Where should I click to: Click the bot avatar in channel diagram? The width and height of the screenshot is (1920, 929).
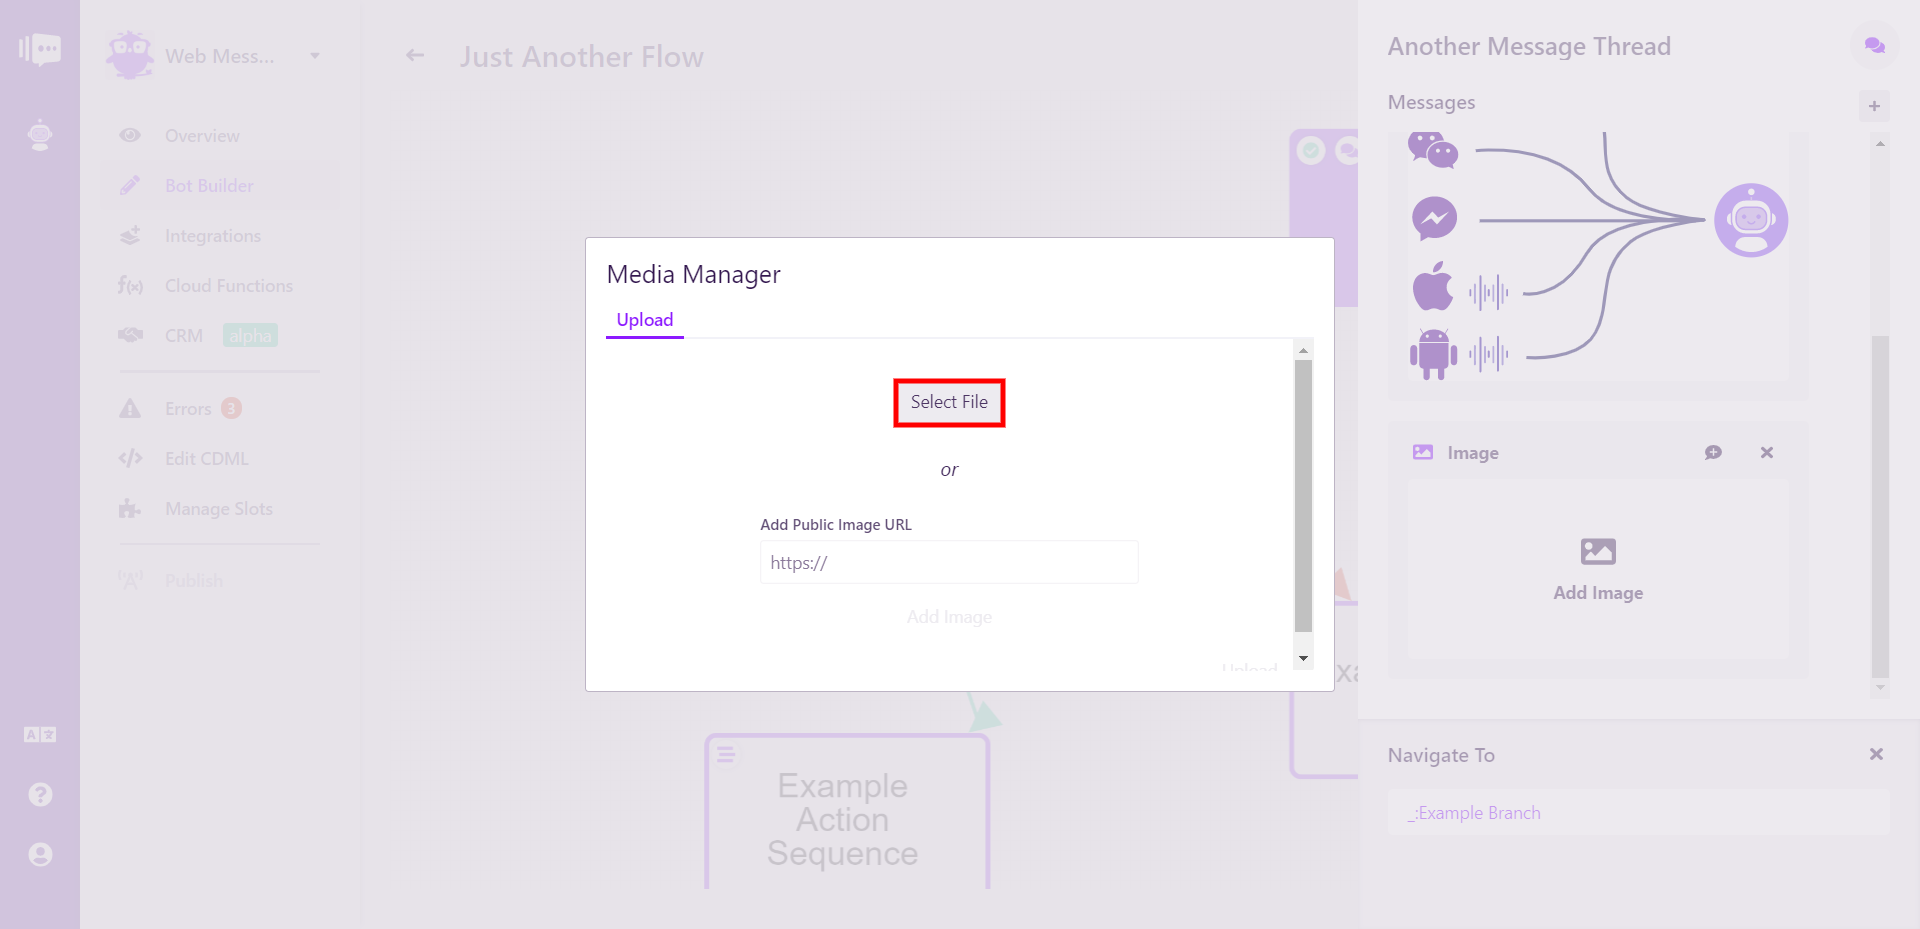(x=1751, y=220)
